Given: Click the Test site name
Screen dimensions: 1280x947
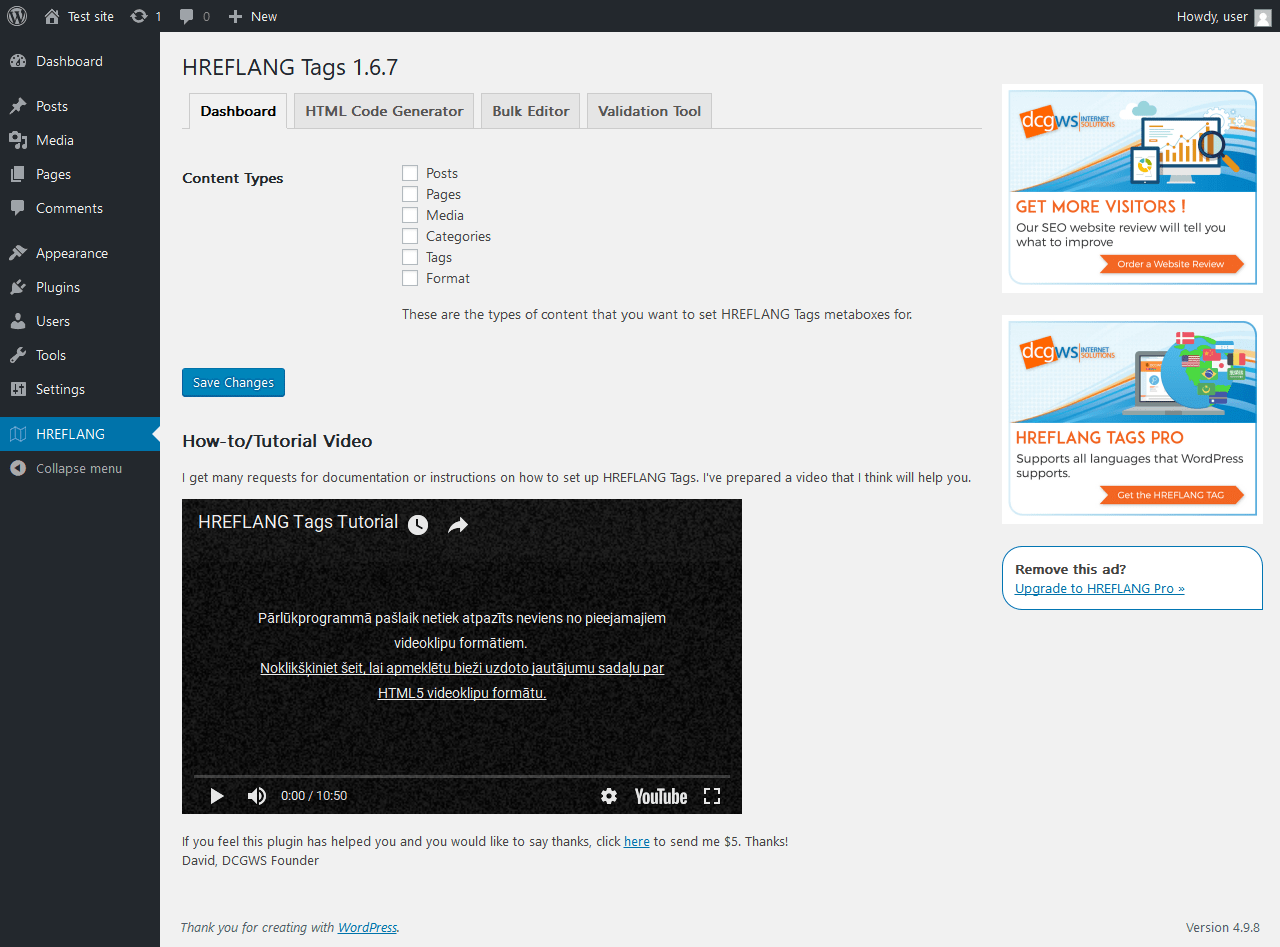Looking at the screenshot, I should pos(91,16).
